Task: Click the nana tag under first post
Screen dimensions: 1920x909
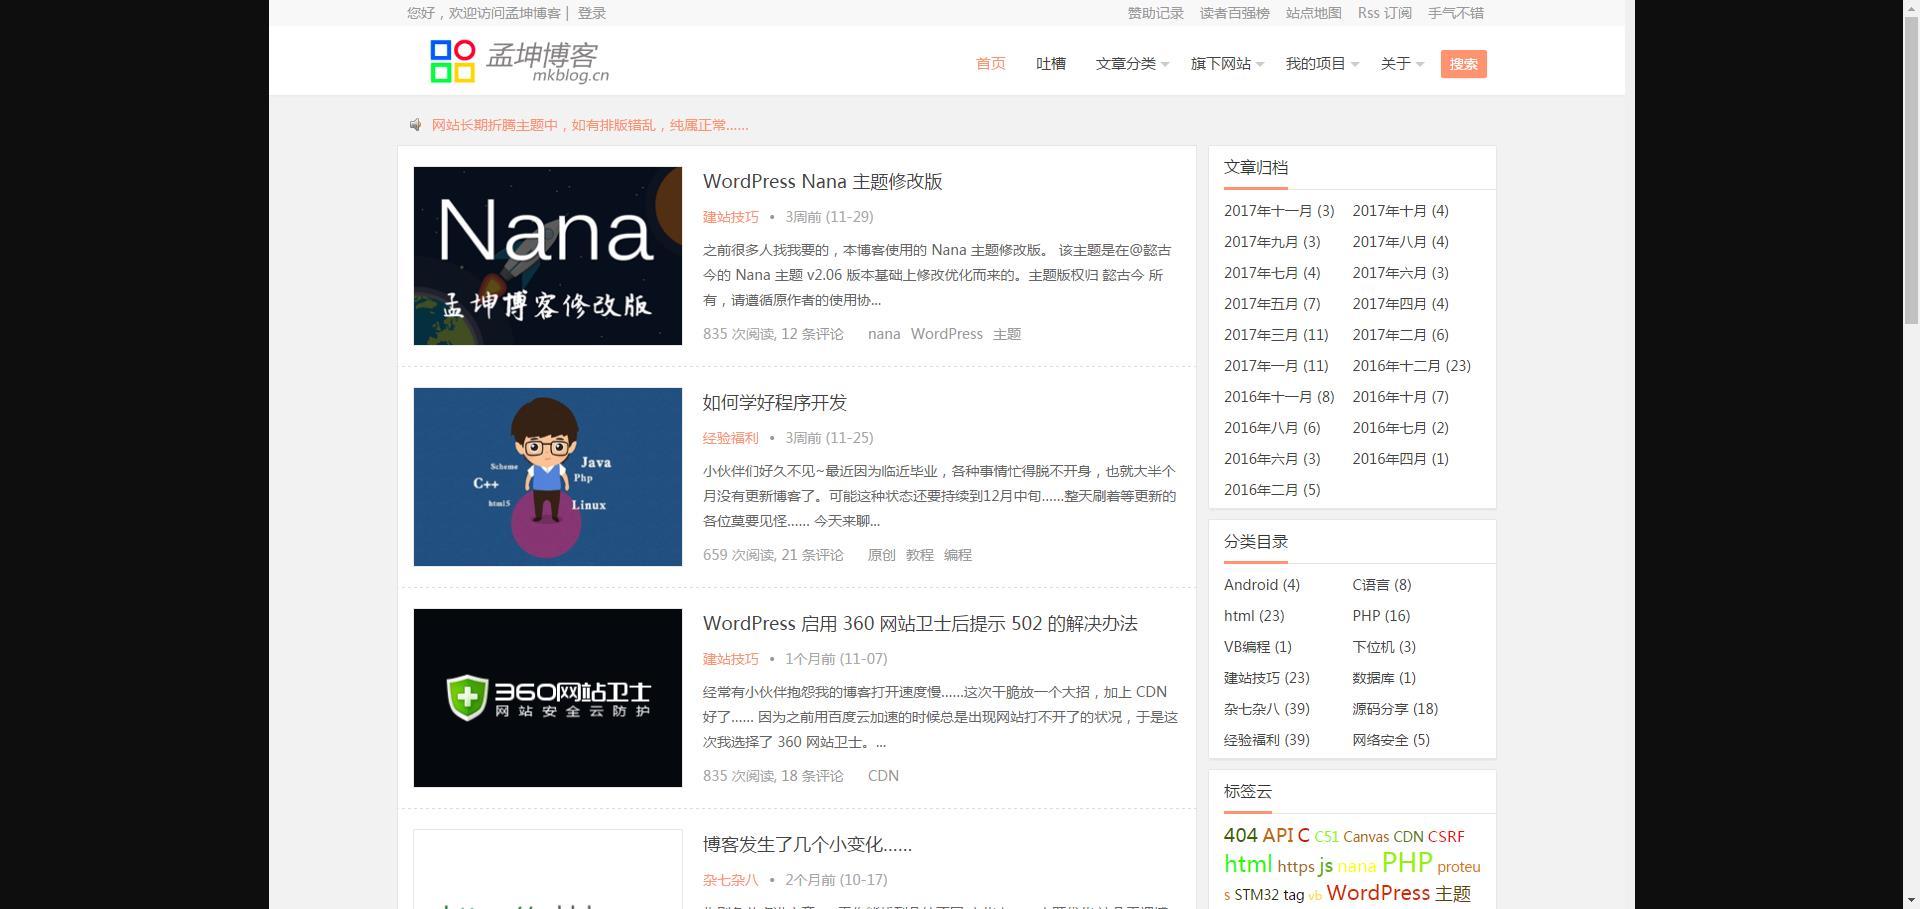Action: pos(884,334)
